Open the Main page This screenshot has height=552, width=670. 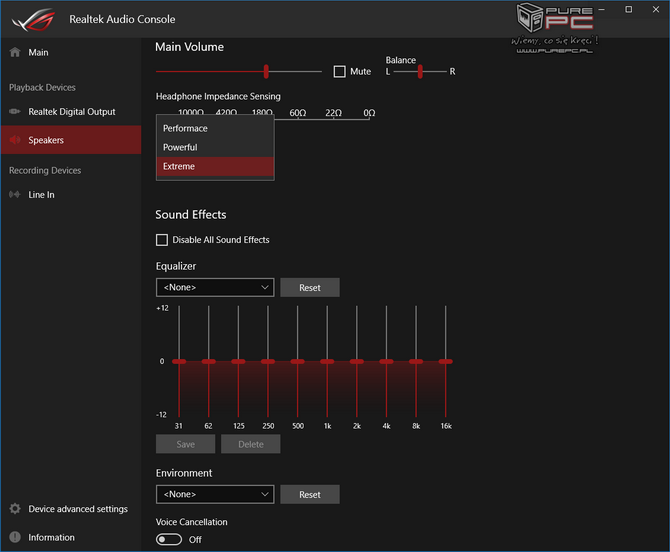click(71, 52)
